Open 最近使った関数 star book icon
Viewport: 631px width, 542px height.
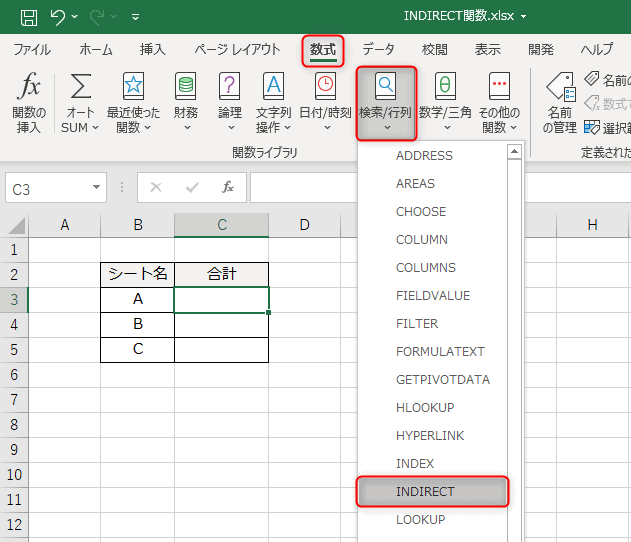click(x=133, y=86)
